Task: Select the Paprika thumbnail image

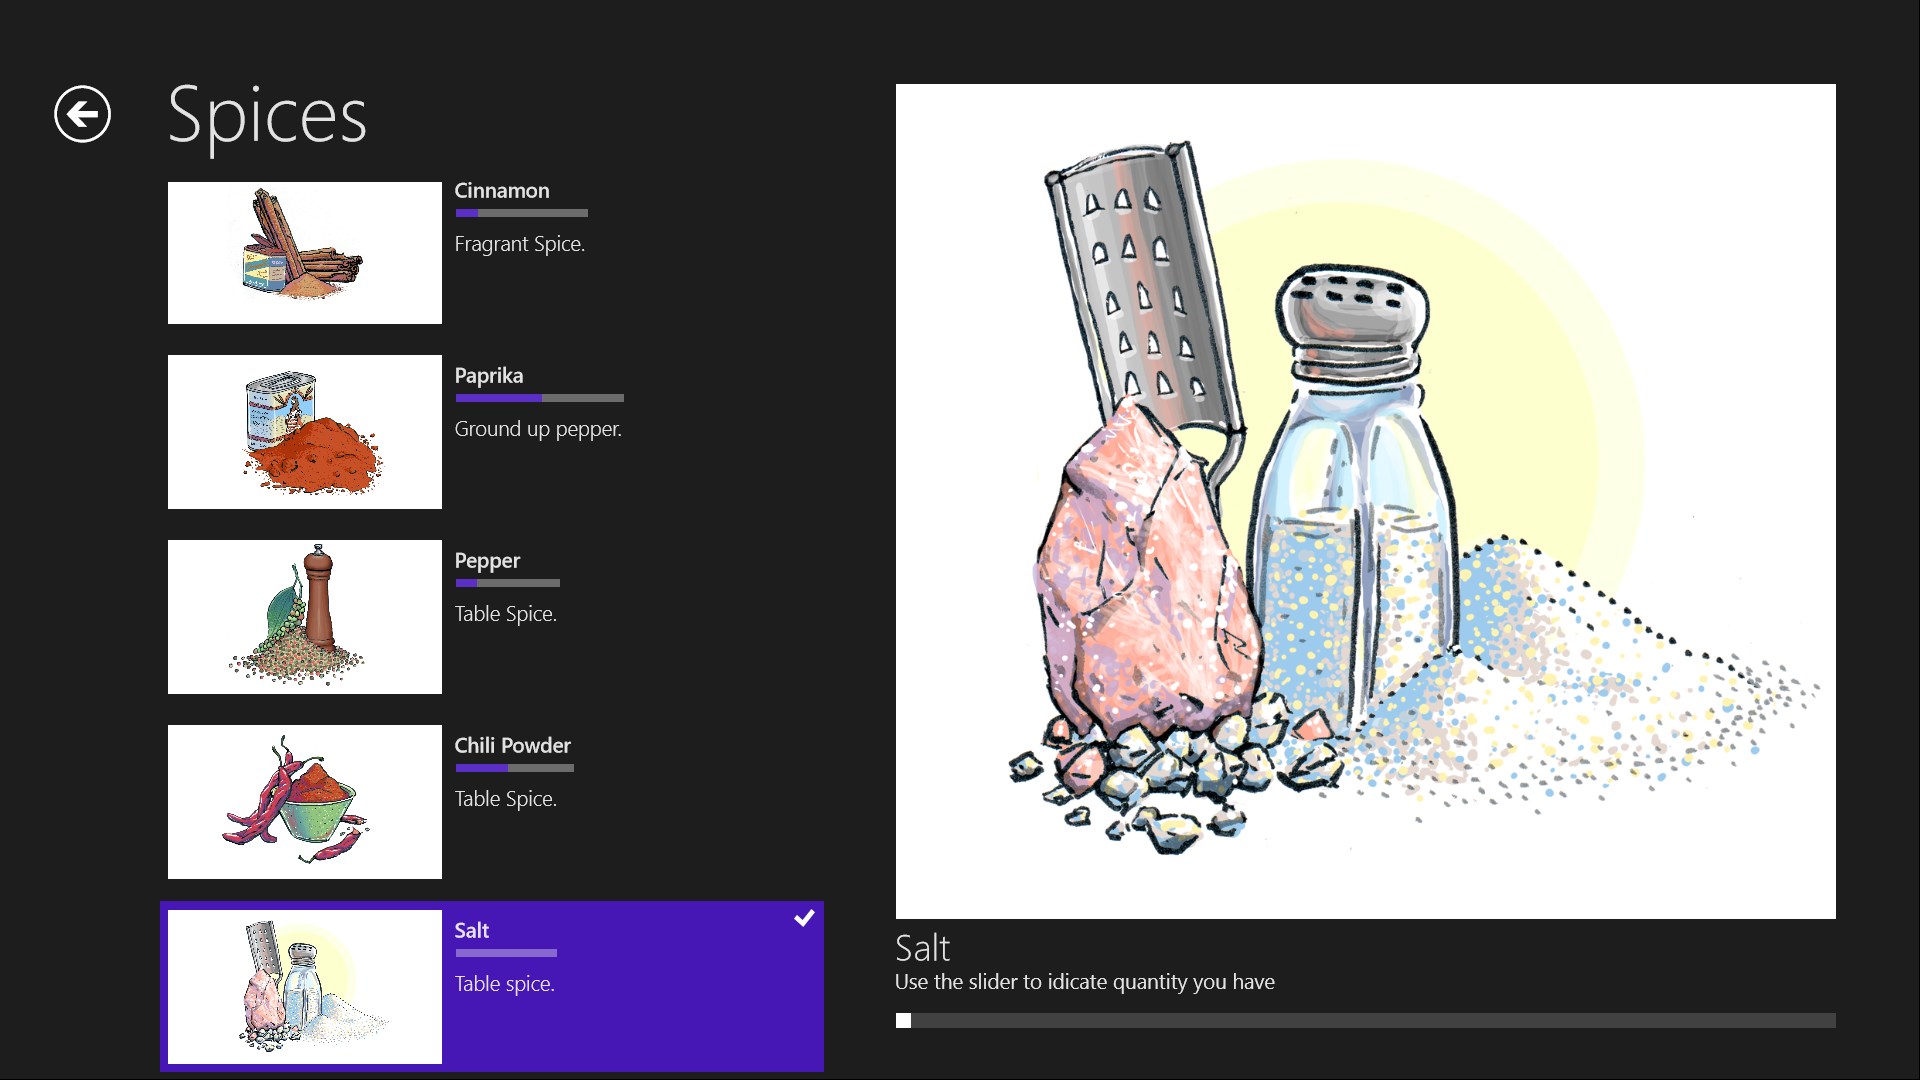Action: pos(304,432)
